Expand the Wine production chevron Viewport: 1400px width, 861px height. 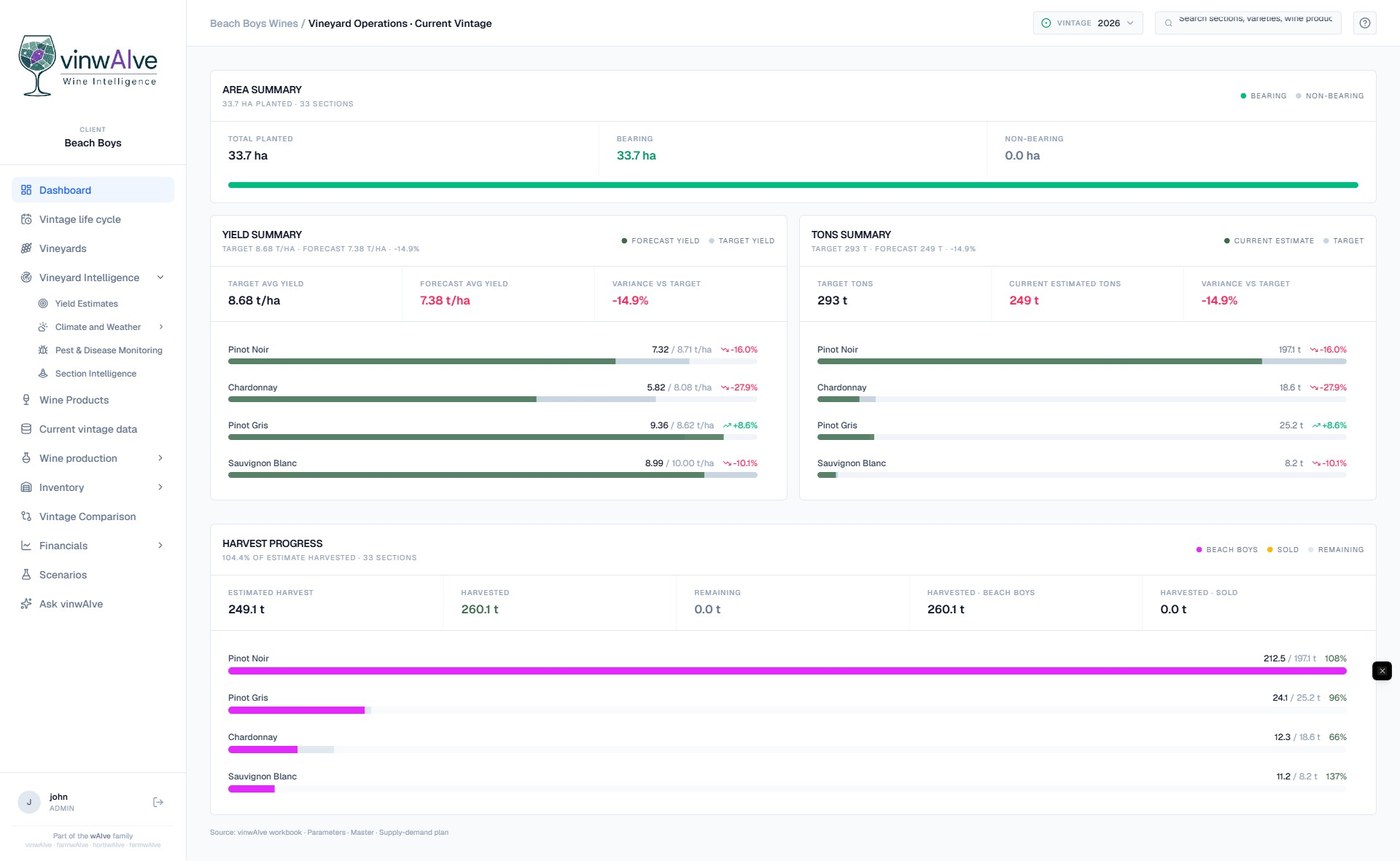click(161, 458)
